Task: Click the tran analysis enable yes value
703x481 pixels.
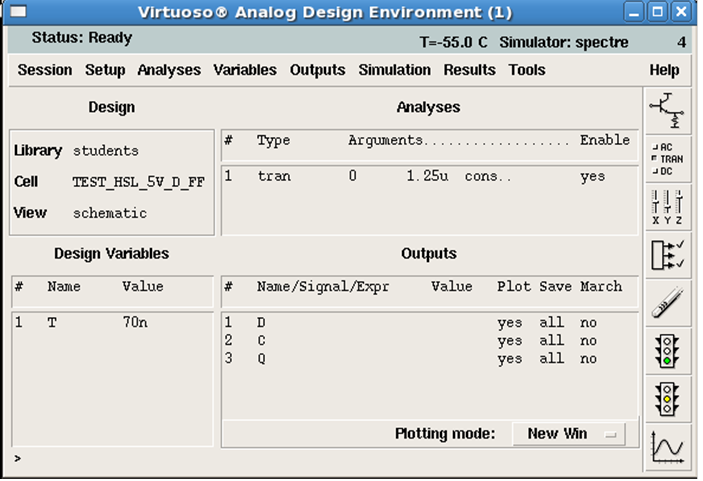Action: point(593,176)
